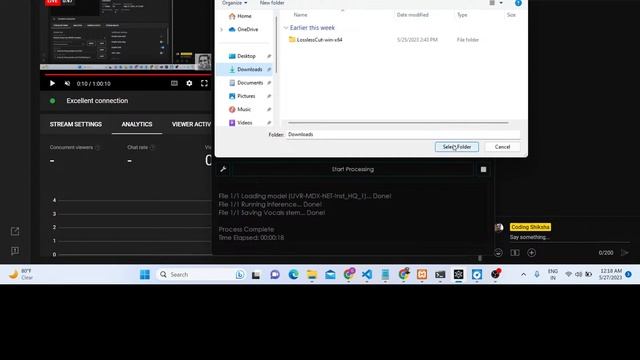Open the orange XAMPP taskbar icon

pos(422,275)
